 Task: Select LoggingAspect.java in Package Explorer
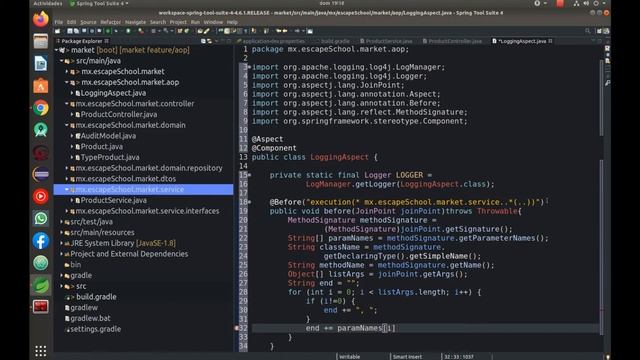[113, 93]
